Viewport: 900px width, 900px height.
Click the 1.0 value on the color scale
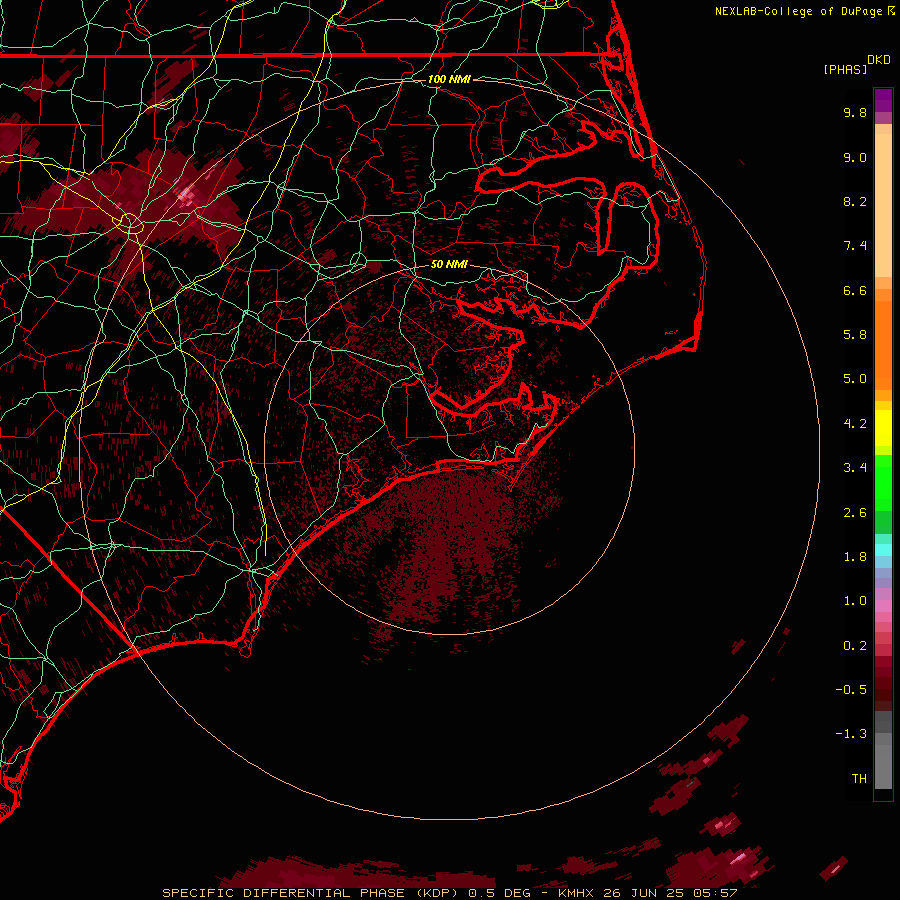tap(855, 602)
